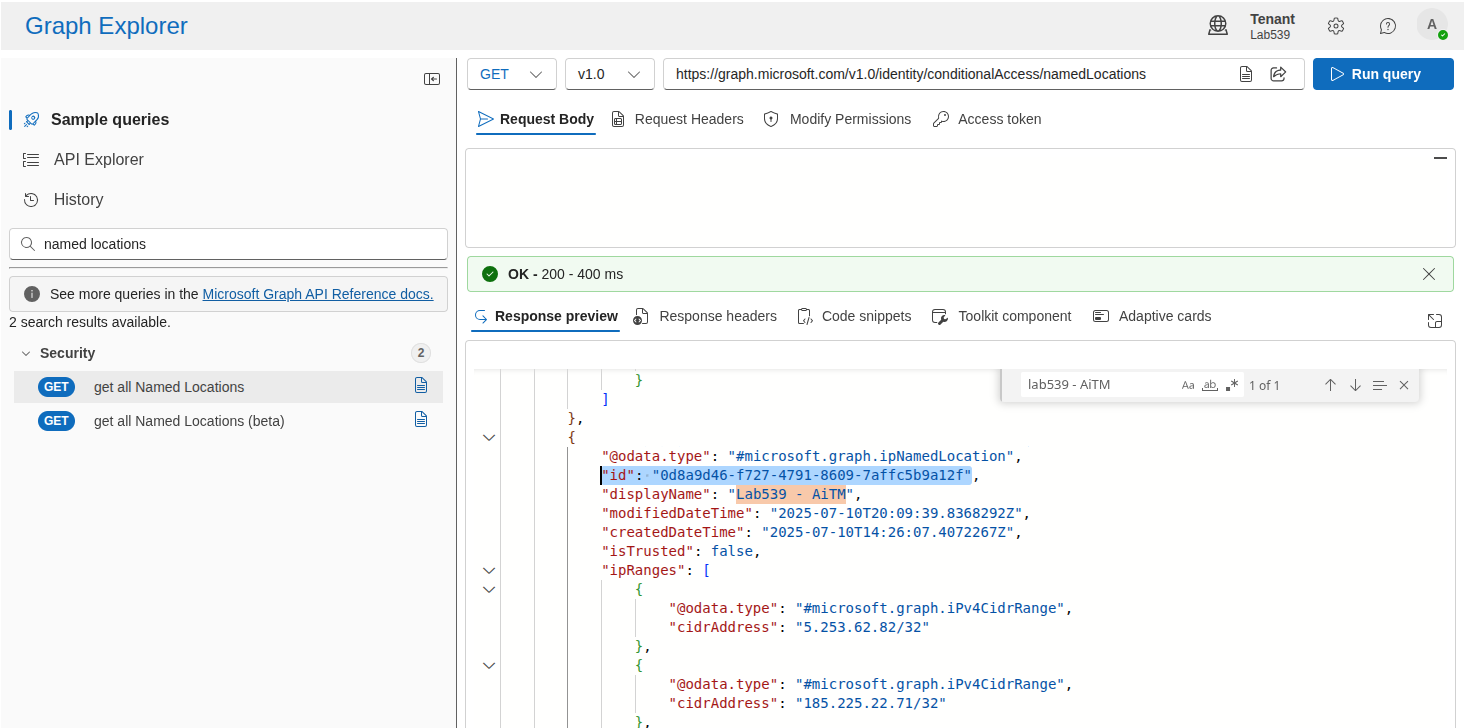Open the settings gear in header

[x=1336, y=26]
